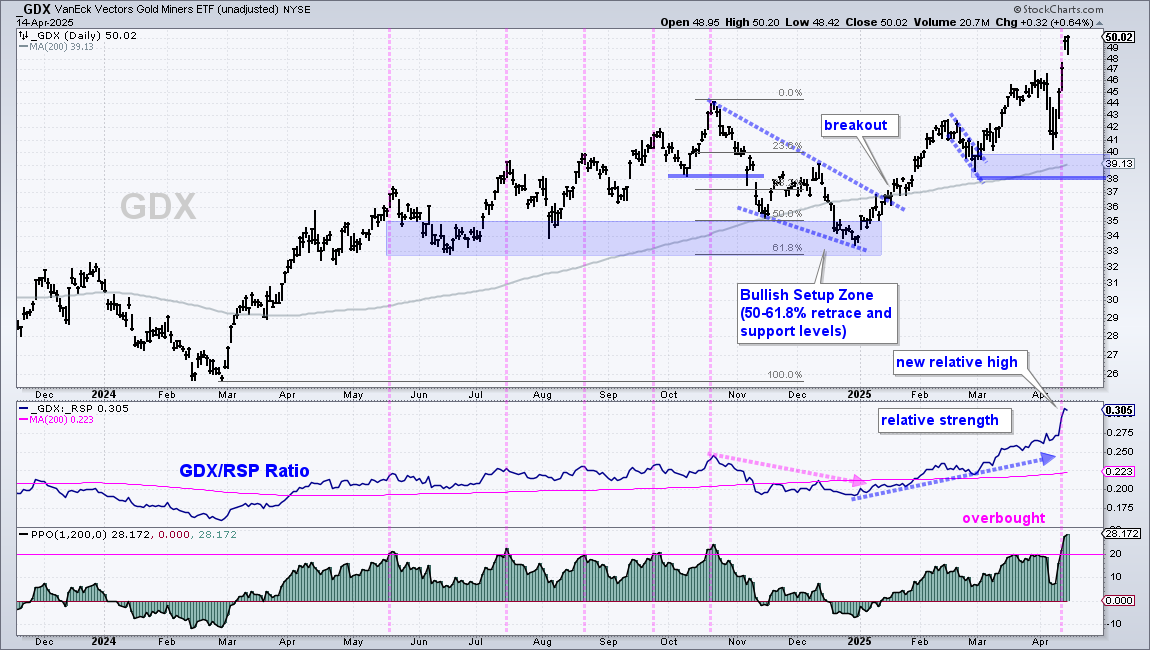Click the 50.02 last price tag

point(1118,37)
